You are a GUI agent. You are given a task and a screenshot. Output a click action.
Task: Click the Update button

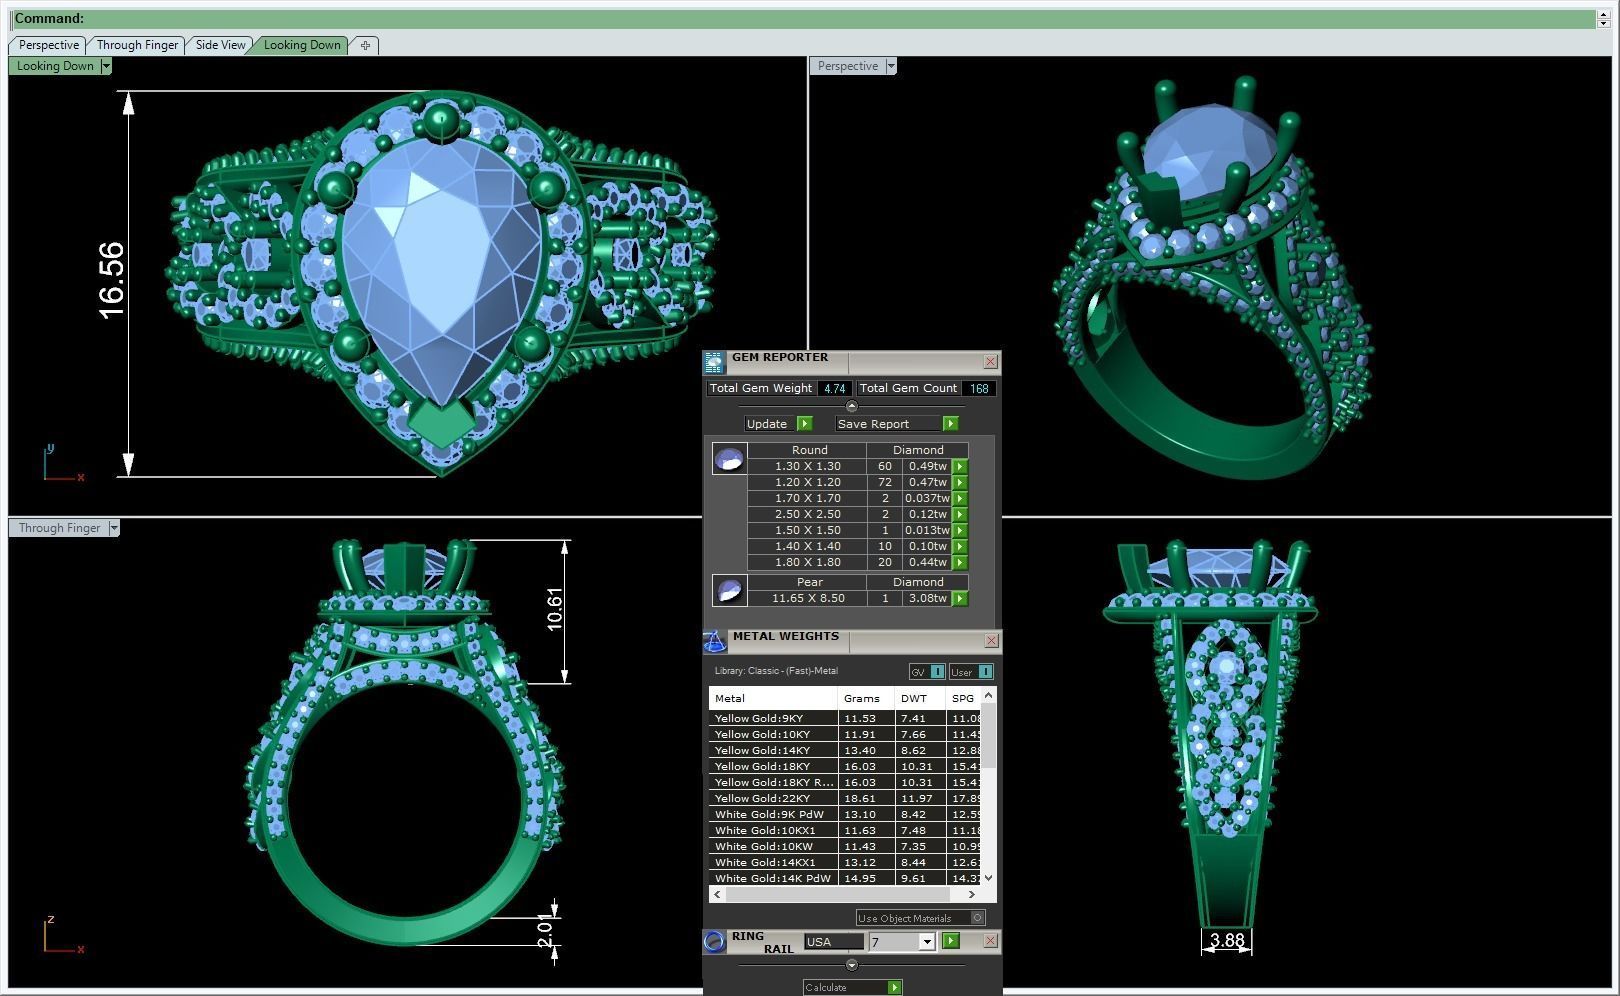click(x=768, y=424)
